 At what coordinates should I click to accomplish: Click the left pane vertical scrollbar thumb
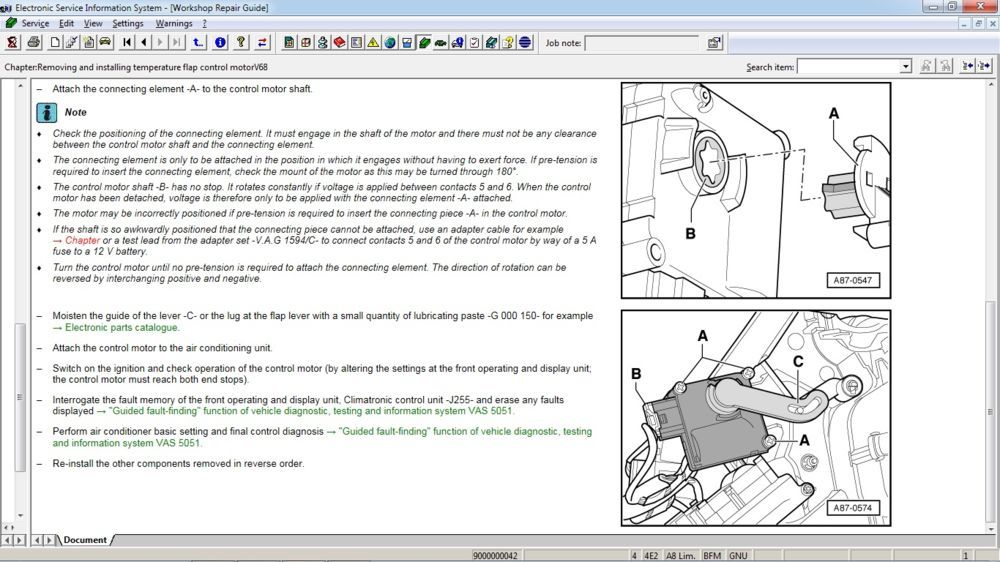pos(20,397)
